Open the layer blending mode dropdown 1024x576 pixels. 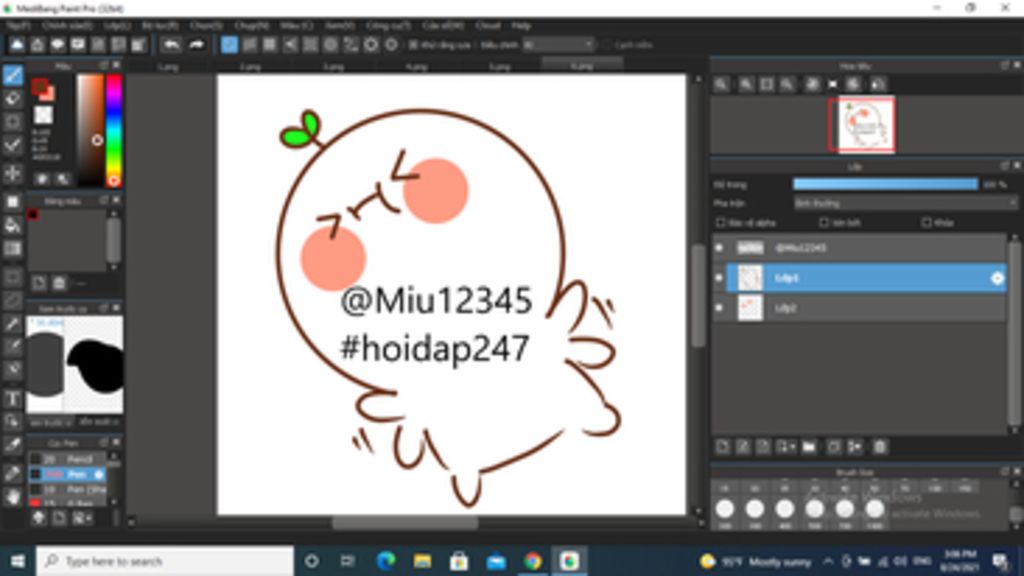(905, 203)
